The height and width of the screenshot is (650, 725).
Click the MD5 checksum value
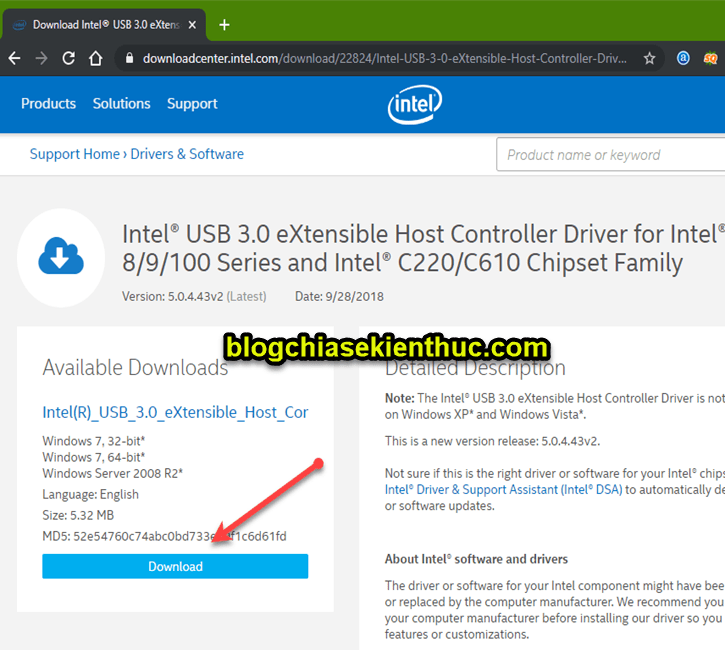tap(180, 536)
